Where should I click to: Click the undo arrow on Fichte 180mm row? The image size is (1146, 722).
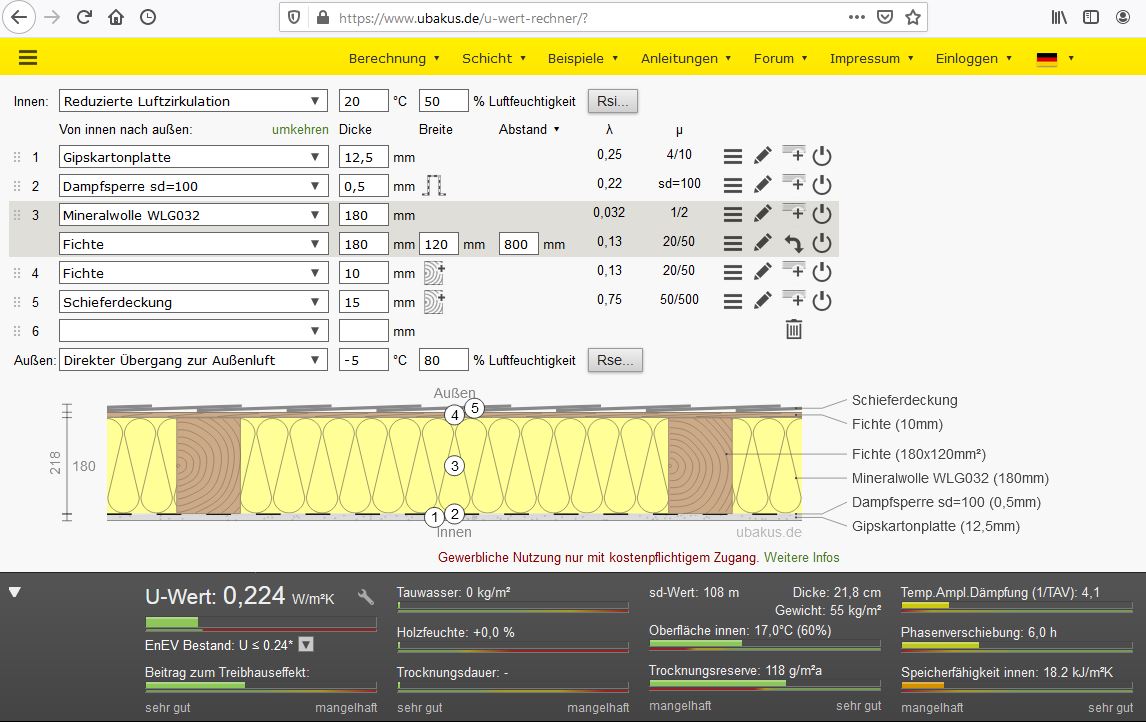(793, 243)
